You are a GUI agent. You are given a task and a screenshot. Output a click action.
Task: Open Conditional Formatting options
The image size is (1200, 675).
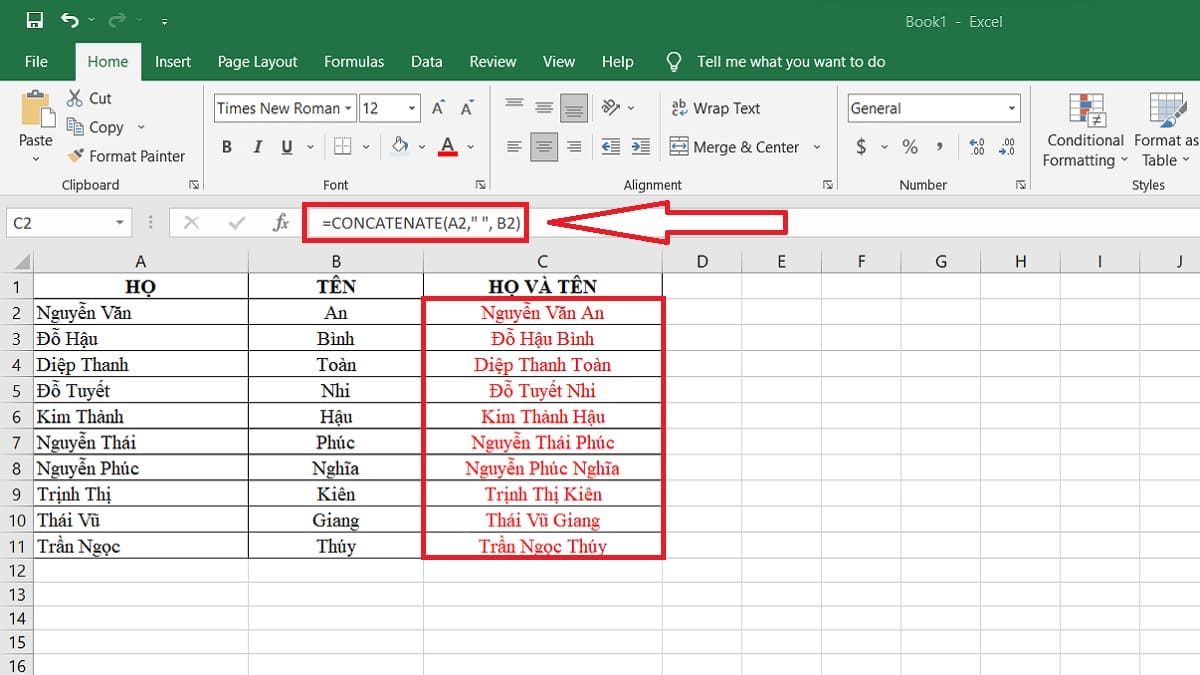pyautogui.click(x=1084, y=130)
